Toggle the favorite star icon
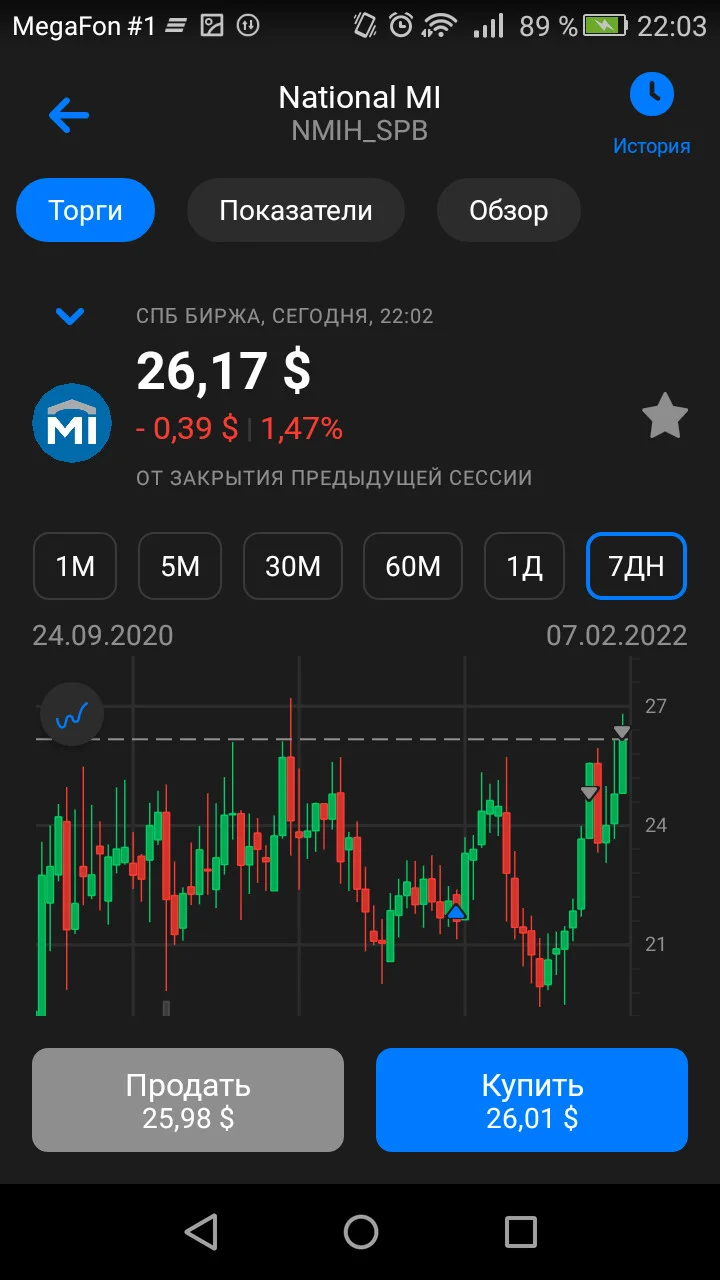 [665, 416]
